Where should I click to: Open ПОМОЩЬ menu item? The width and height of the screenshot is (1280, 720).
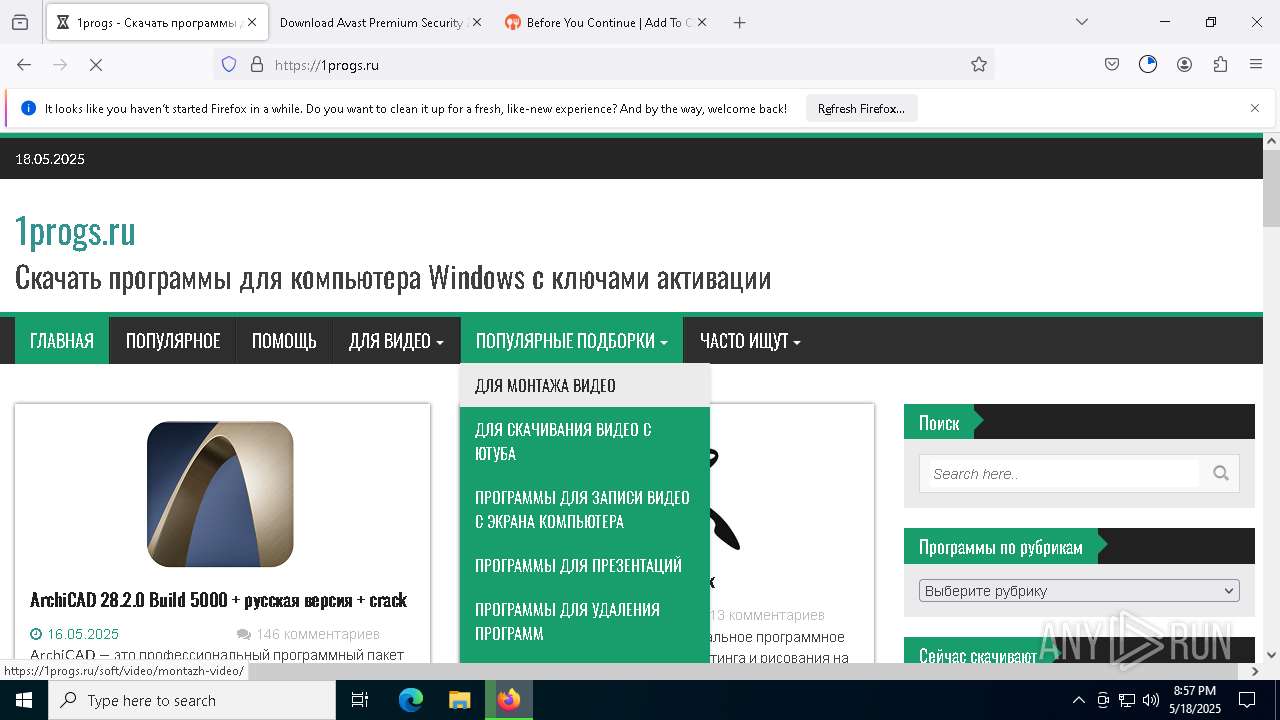coord(284,341)
